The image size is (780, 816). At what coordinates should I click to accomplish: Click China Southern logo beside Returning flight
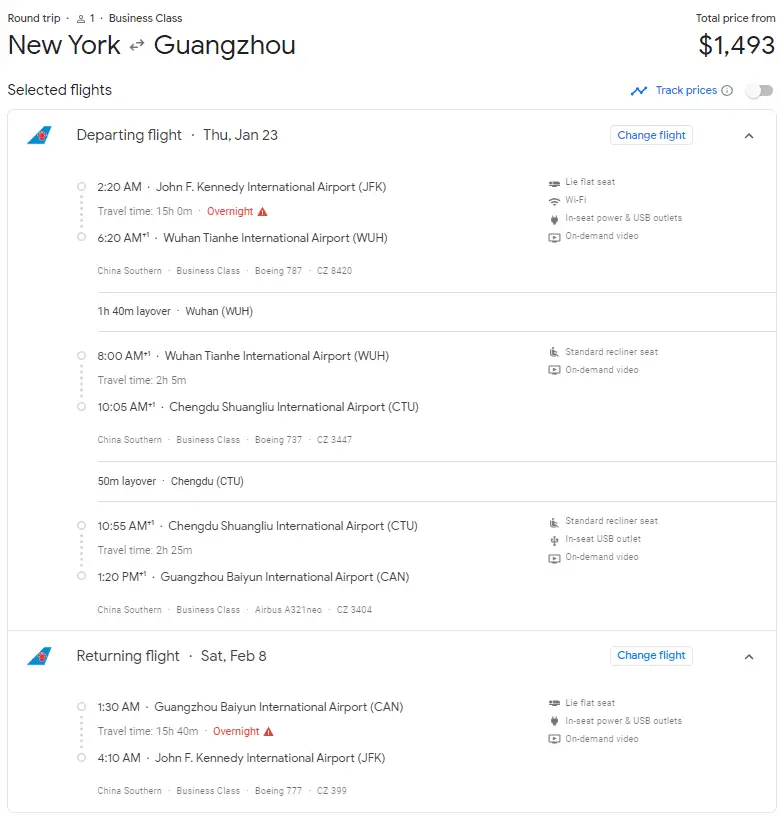[39, 657]
